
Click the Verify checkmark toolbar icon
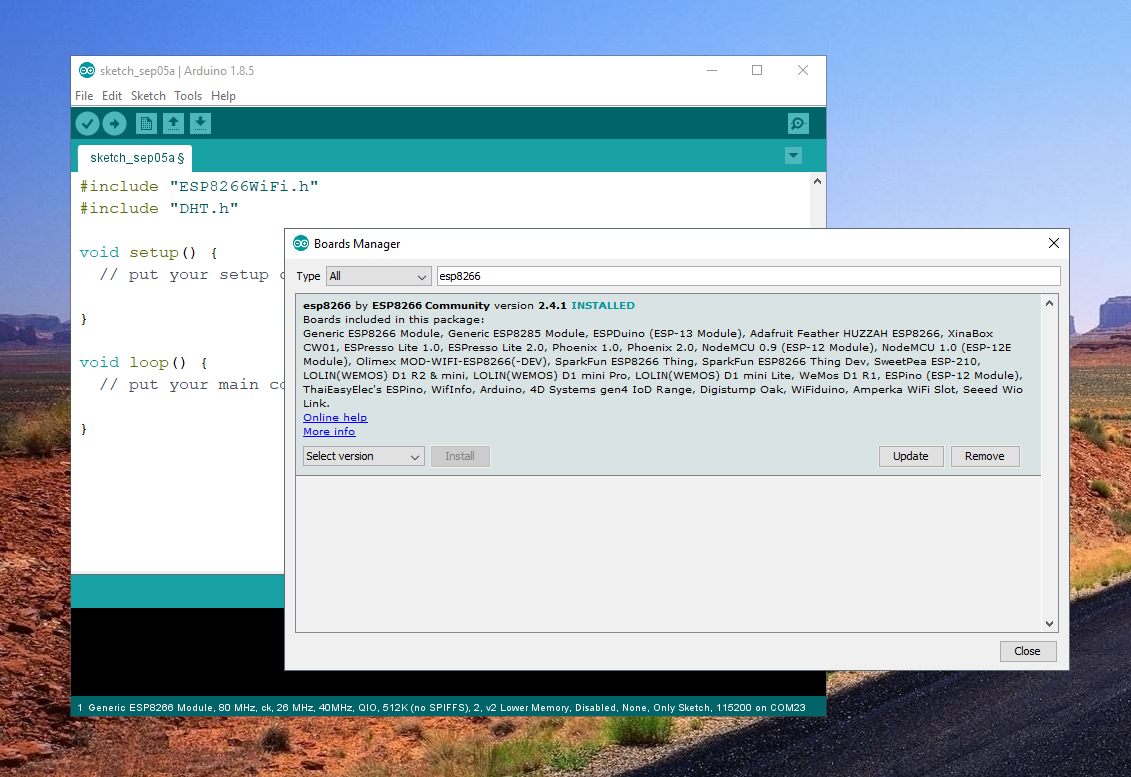[87, 123]
